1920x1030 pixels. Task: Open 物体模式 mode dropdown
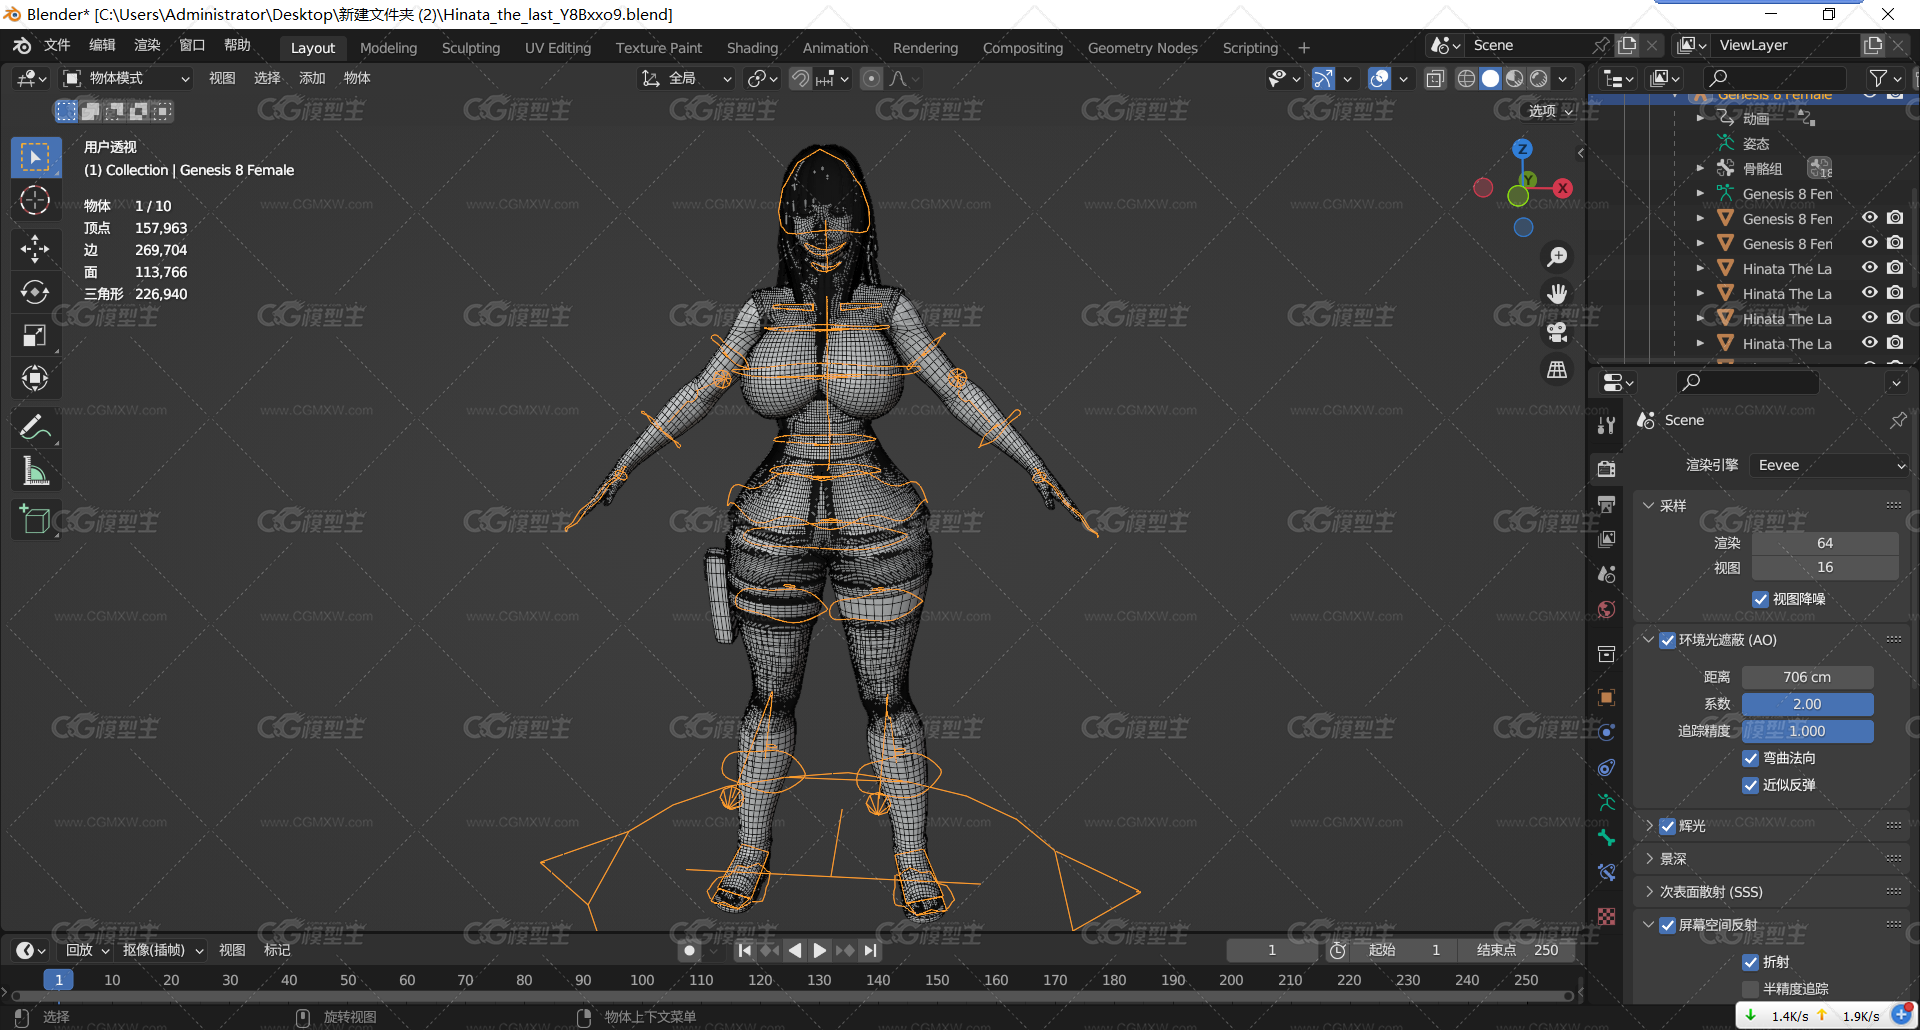(x=126, y=78)
